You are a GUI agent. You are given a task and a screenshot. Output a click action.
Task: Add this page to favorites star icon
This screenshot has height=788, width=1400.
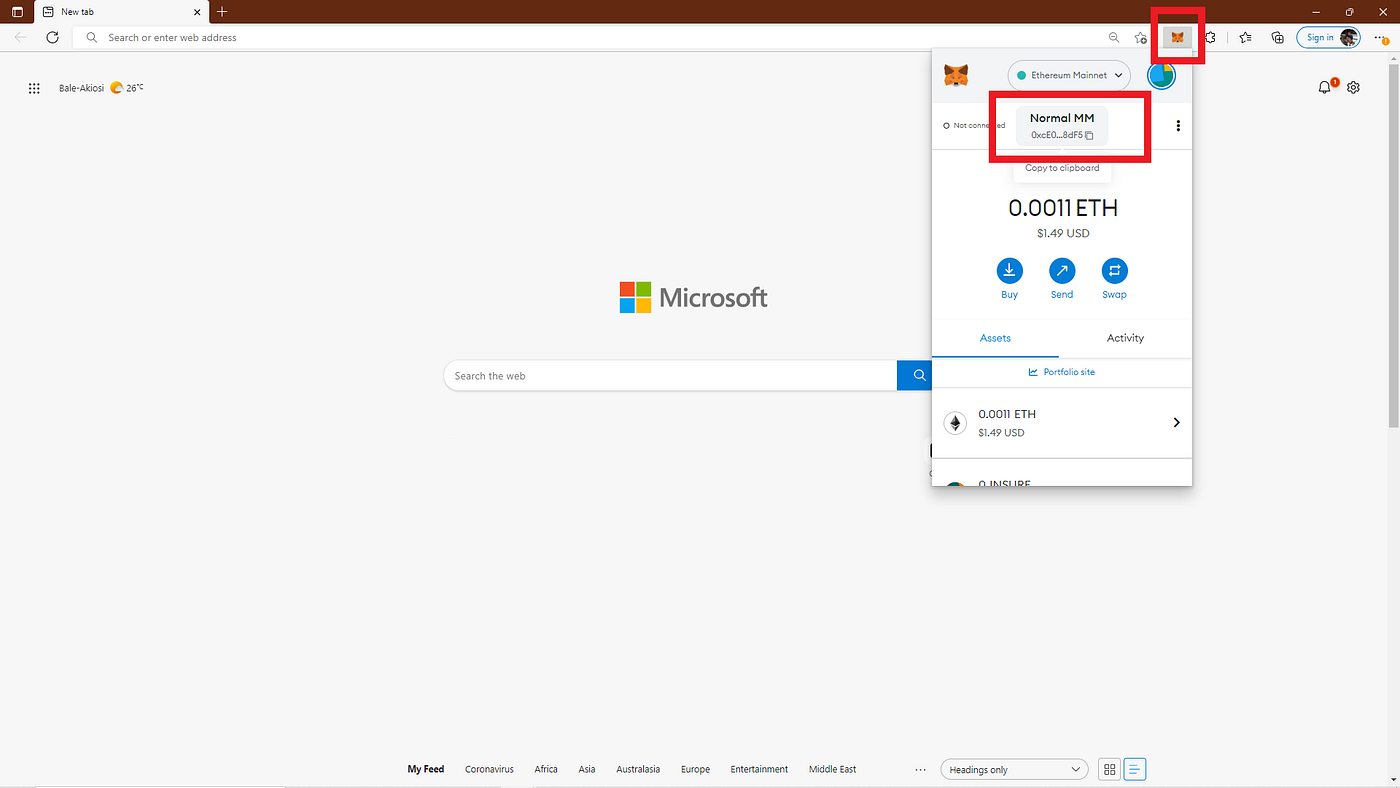(1141, 37)
